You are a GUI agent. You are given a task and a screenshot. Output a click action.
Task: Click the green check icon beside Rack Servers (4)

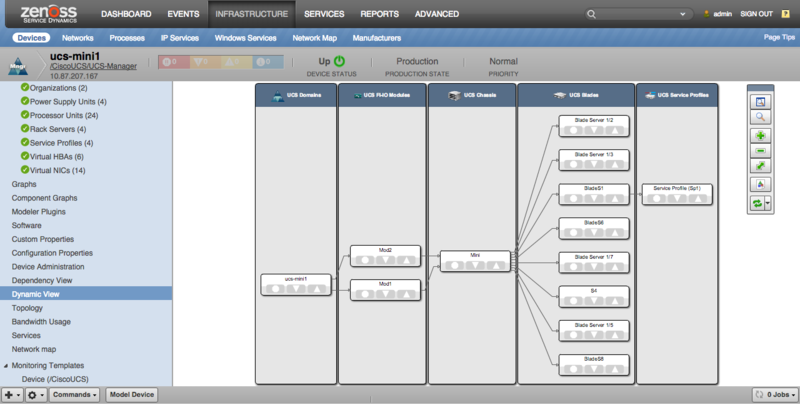tap(24, 129)
